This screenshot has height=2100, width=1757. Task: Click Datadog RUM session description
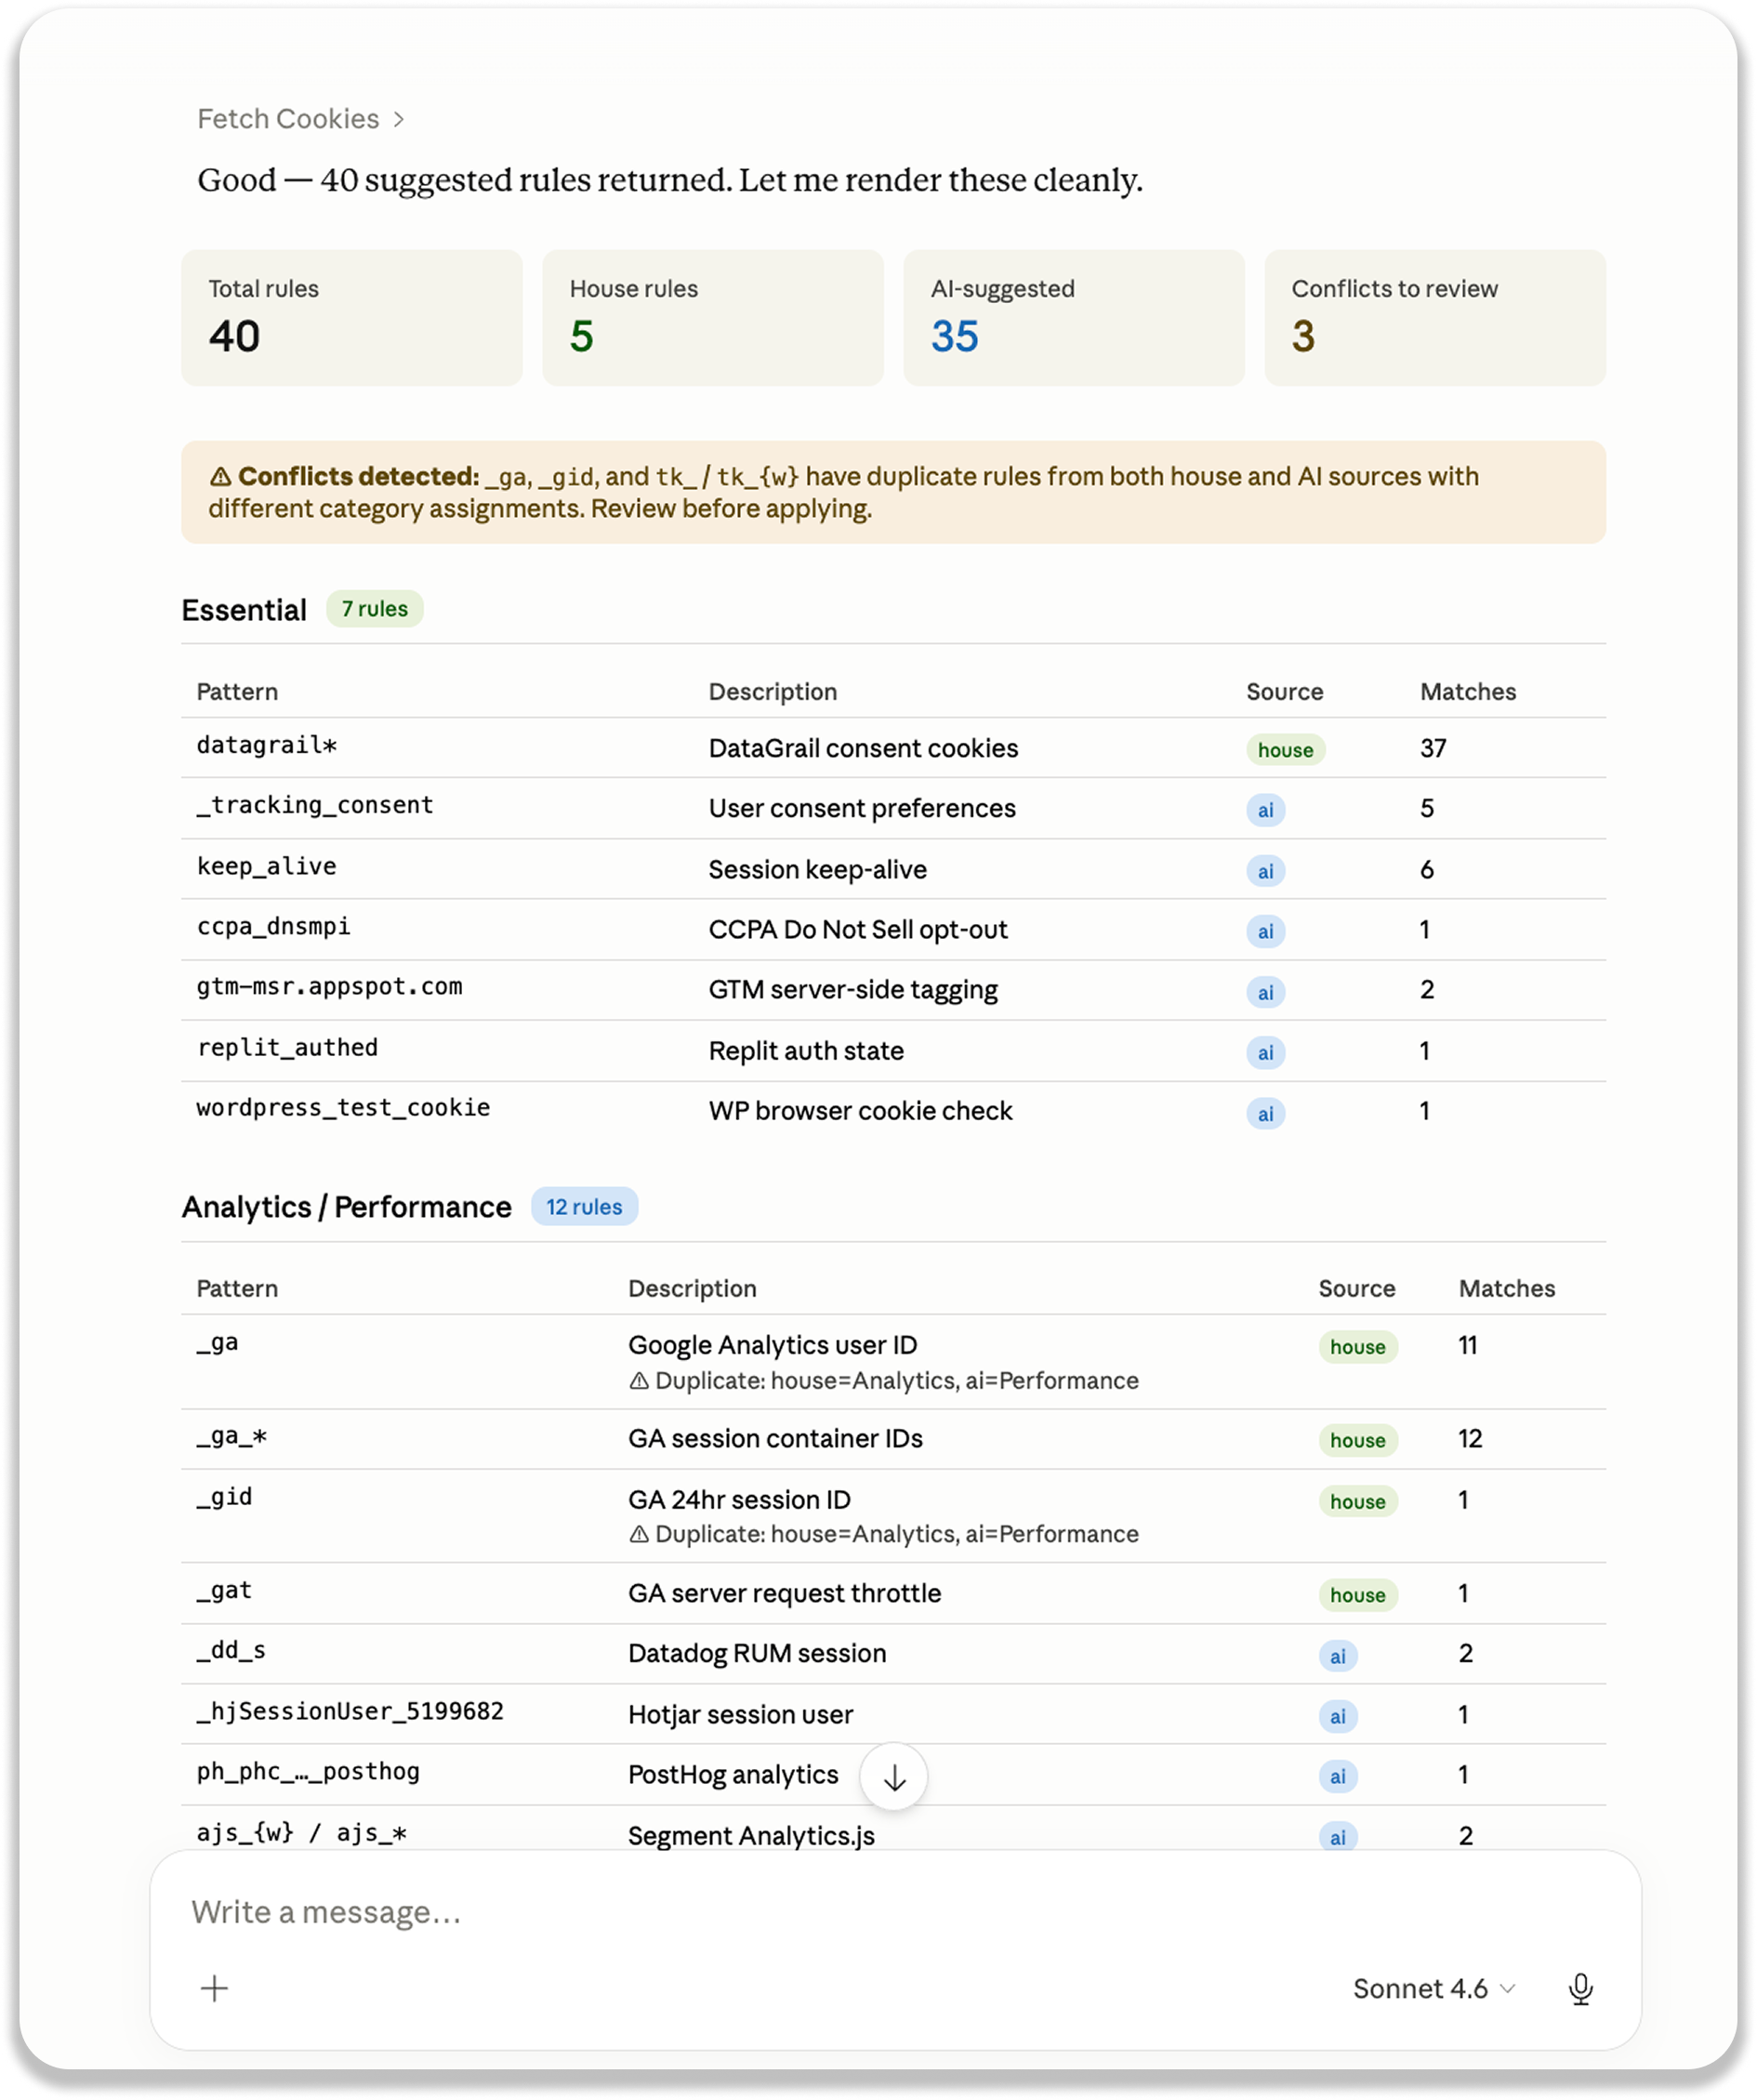tap(757, 1654)
